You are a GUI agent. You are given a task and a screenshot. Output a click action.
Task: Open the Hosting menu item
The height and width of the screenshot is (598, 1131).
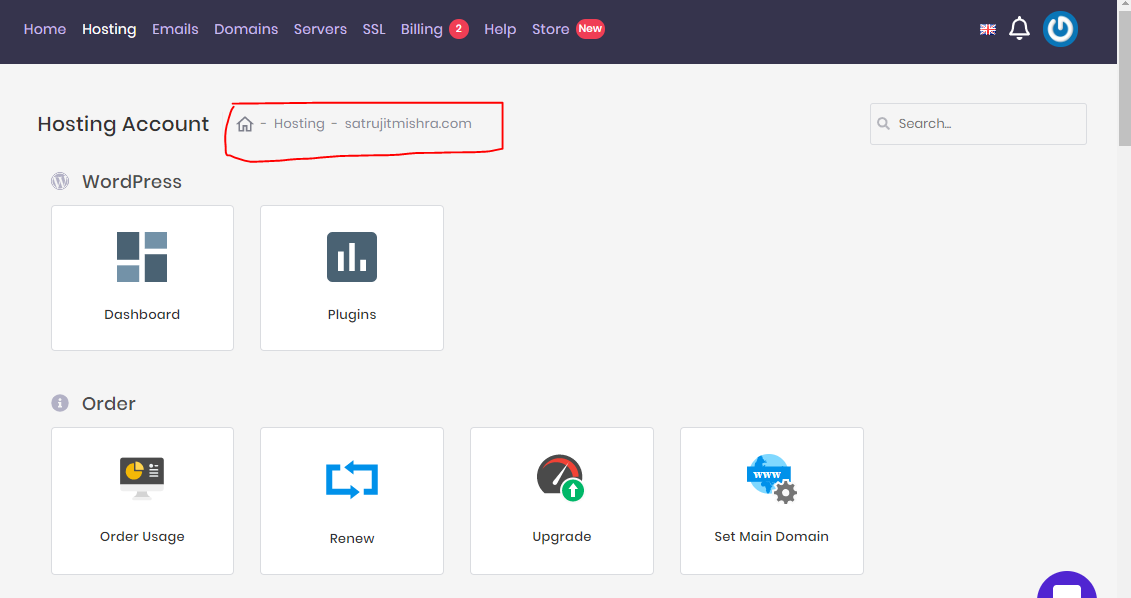coord(109,29)
